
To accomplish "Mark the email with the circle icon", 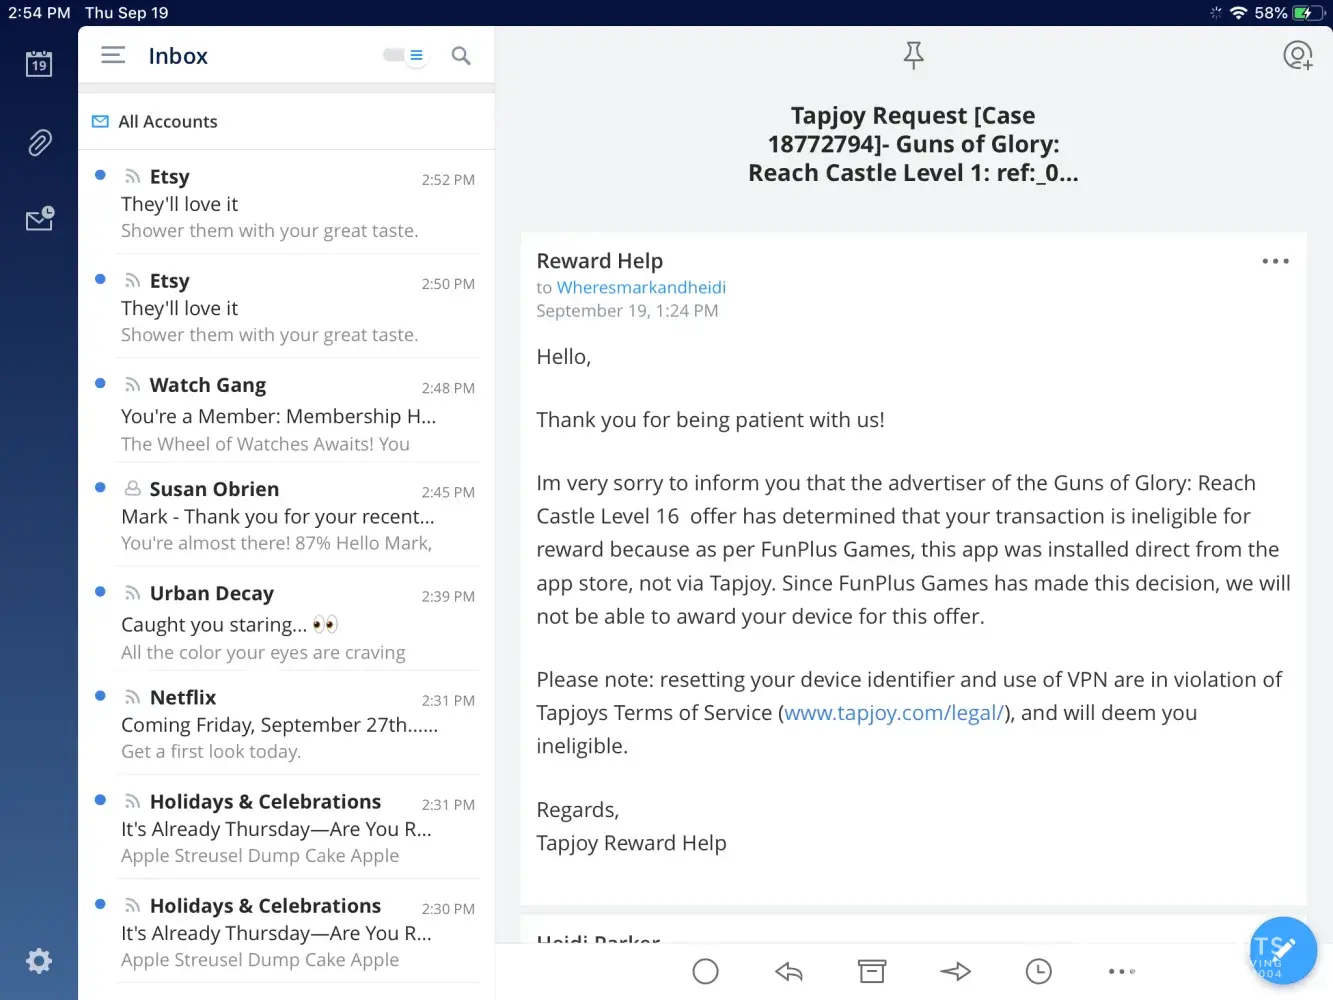I will click(x=706, y=971).
